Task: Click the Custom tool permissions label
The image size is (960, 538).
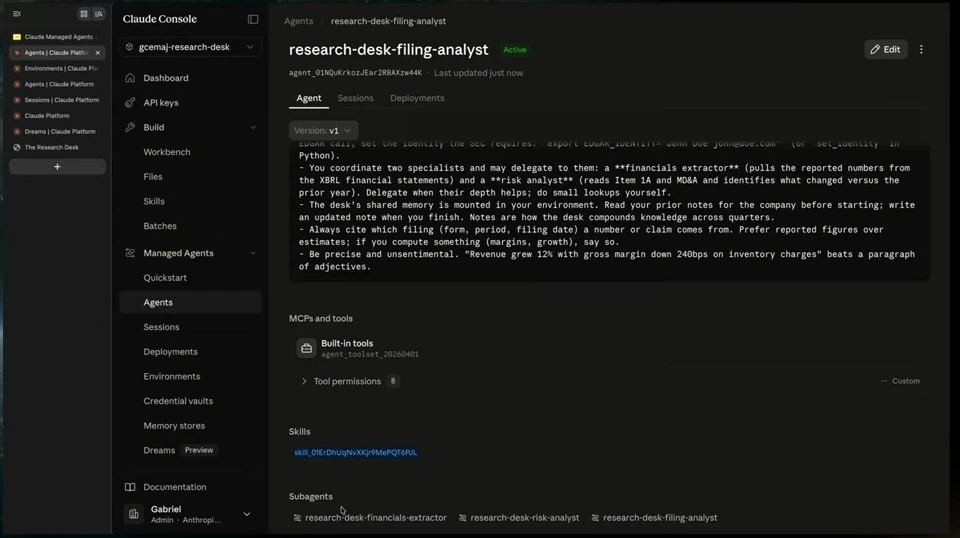Action: pyautogui.click(x=906, y=381)
